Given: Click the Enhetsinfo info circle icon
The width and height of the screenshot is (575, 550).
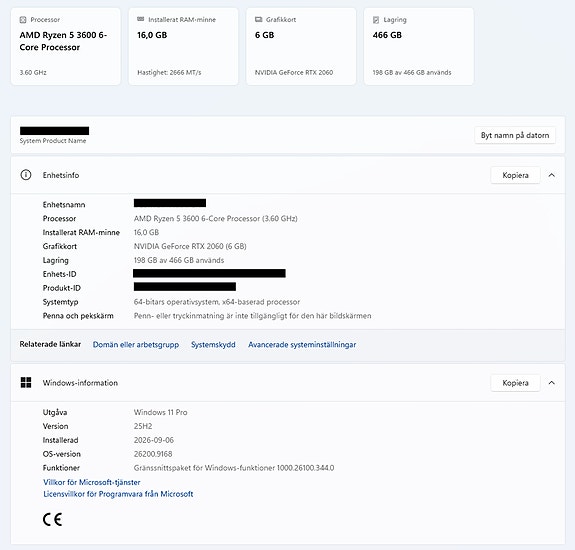Looking at the screenshot, I should pyautogui.click(x=26, y=175).
